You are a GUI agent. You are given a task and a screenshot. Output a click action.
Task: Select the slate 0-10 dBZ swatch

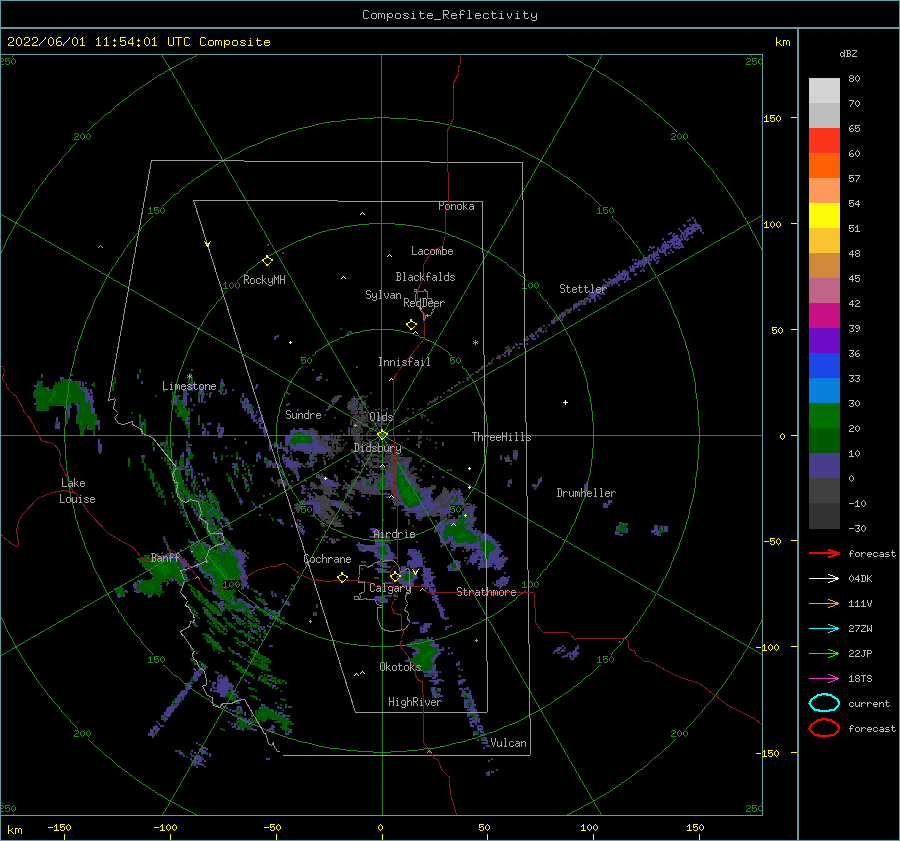tap(824, 465)
